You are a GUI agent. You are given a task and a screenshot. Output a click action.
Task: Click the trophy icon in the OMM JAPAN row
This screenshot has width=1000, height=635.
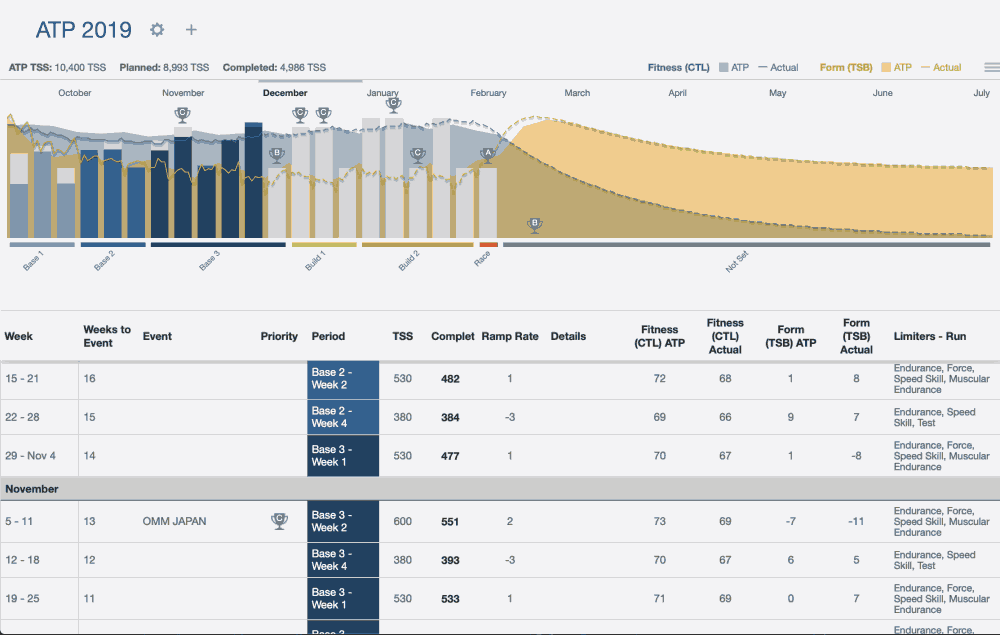tap(279, 521)
